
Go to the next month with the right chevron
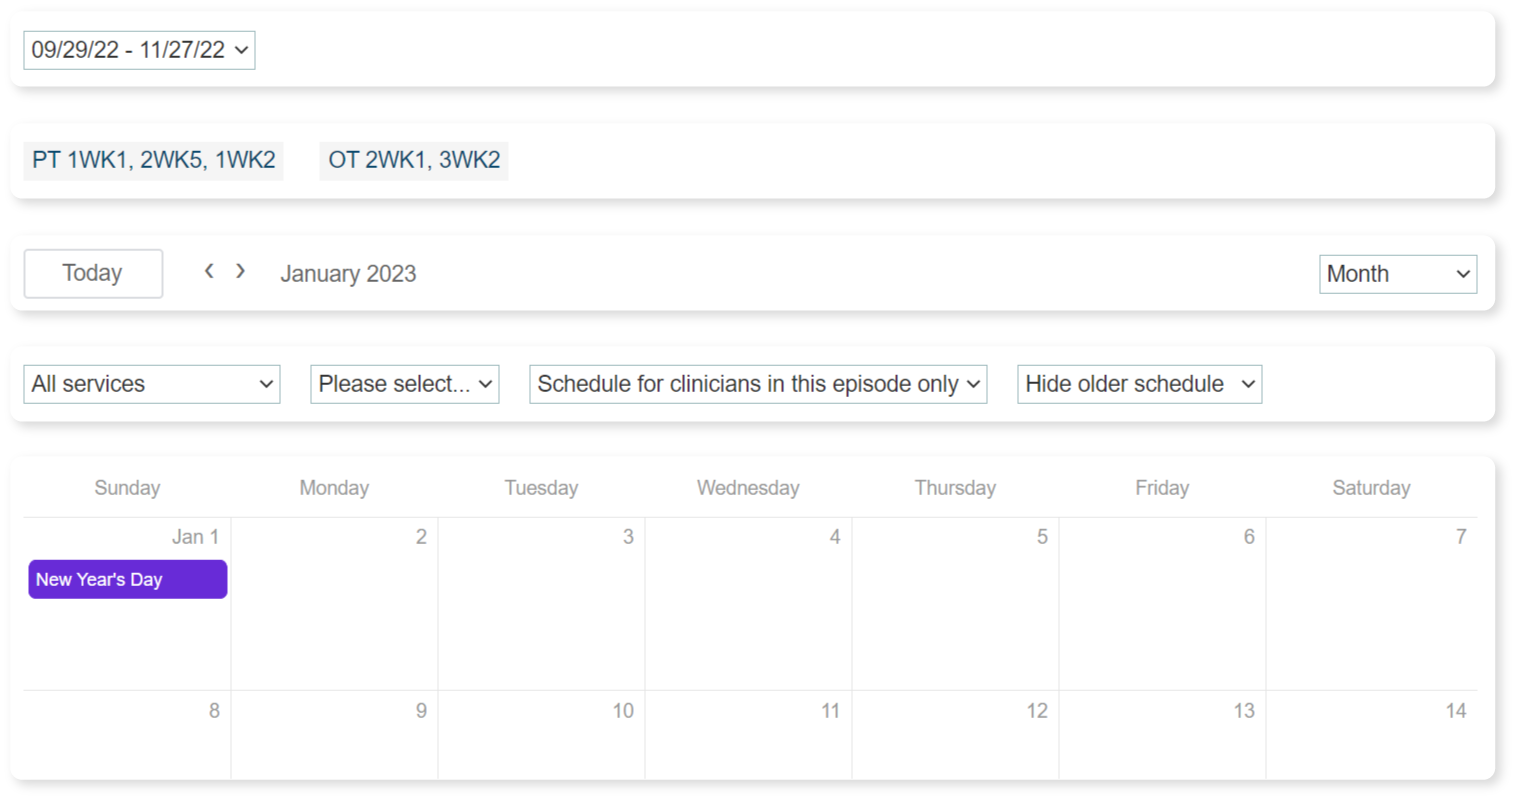tap(240, 271)
